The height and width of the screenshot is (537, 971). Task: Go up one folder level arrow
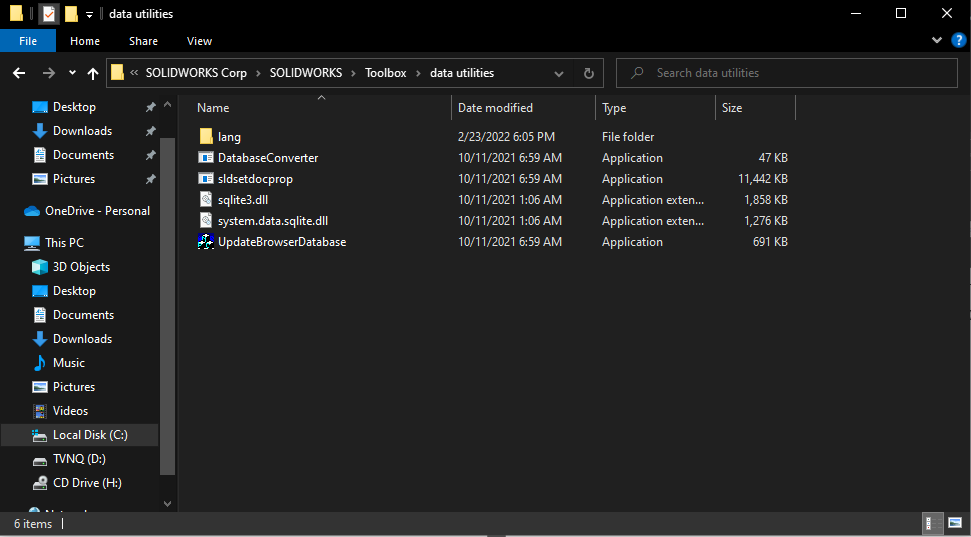point(93,73)
